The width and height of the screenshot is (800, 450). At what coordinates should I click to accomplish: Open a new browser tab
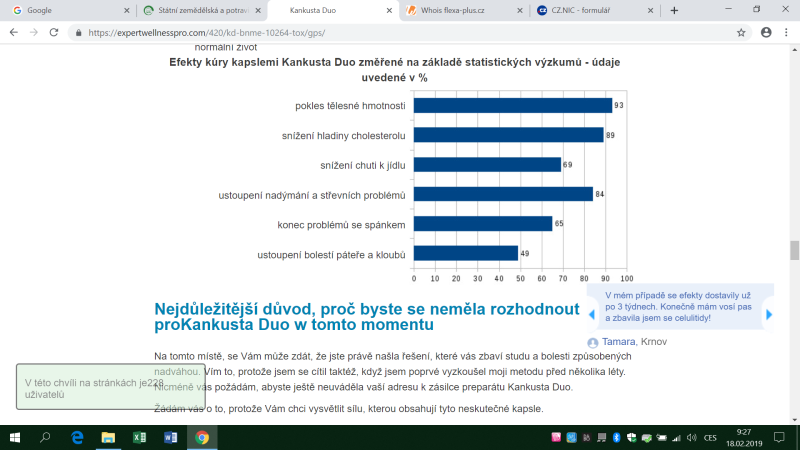pyautogui.click(x=674, y=10)
